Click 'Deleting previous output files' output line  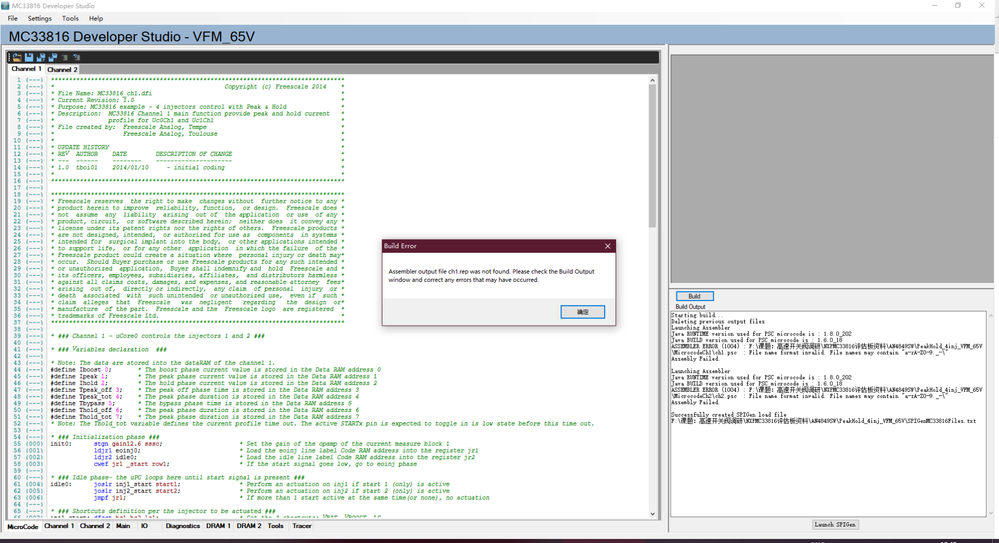pyautogui.click(x=717, y=322)
